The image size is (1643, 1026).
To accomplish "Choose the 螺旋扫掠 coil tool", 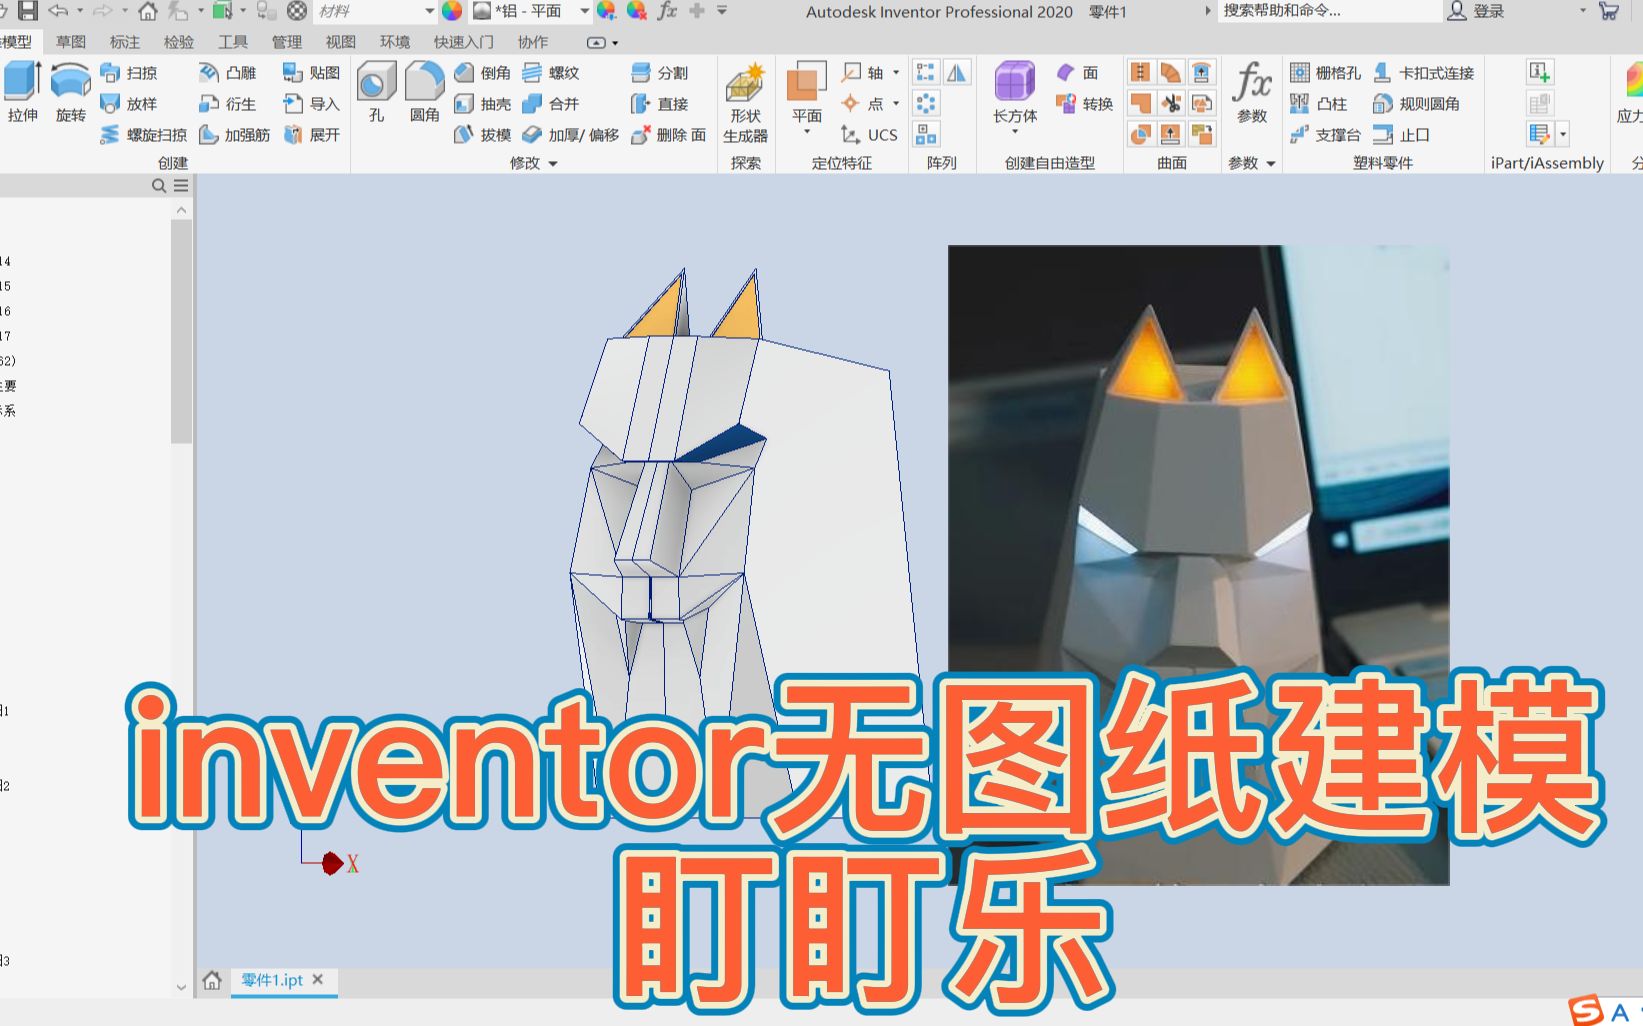I will pos(144,135).
